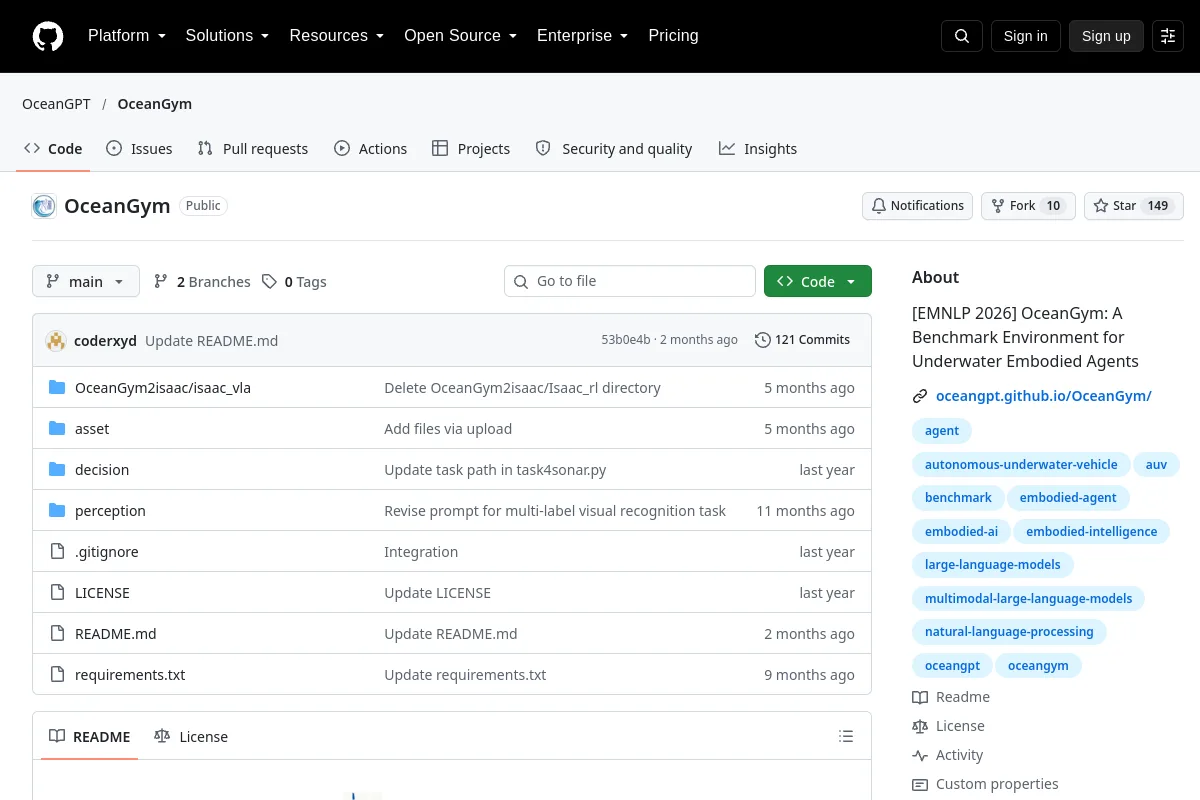Click the star icon in the Star button
This screenshot has width=1200, height=800.
[x=1101, y=206]
